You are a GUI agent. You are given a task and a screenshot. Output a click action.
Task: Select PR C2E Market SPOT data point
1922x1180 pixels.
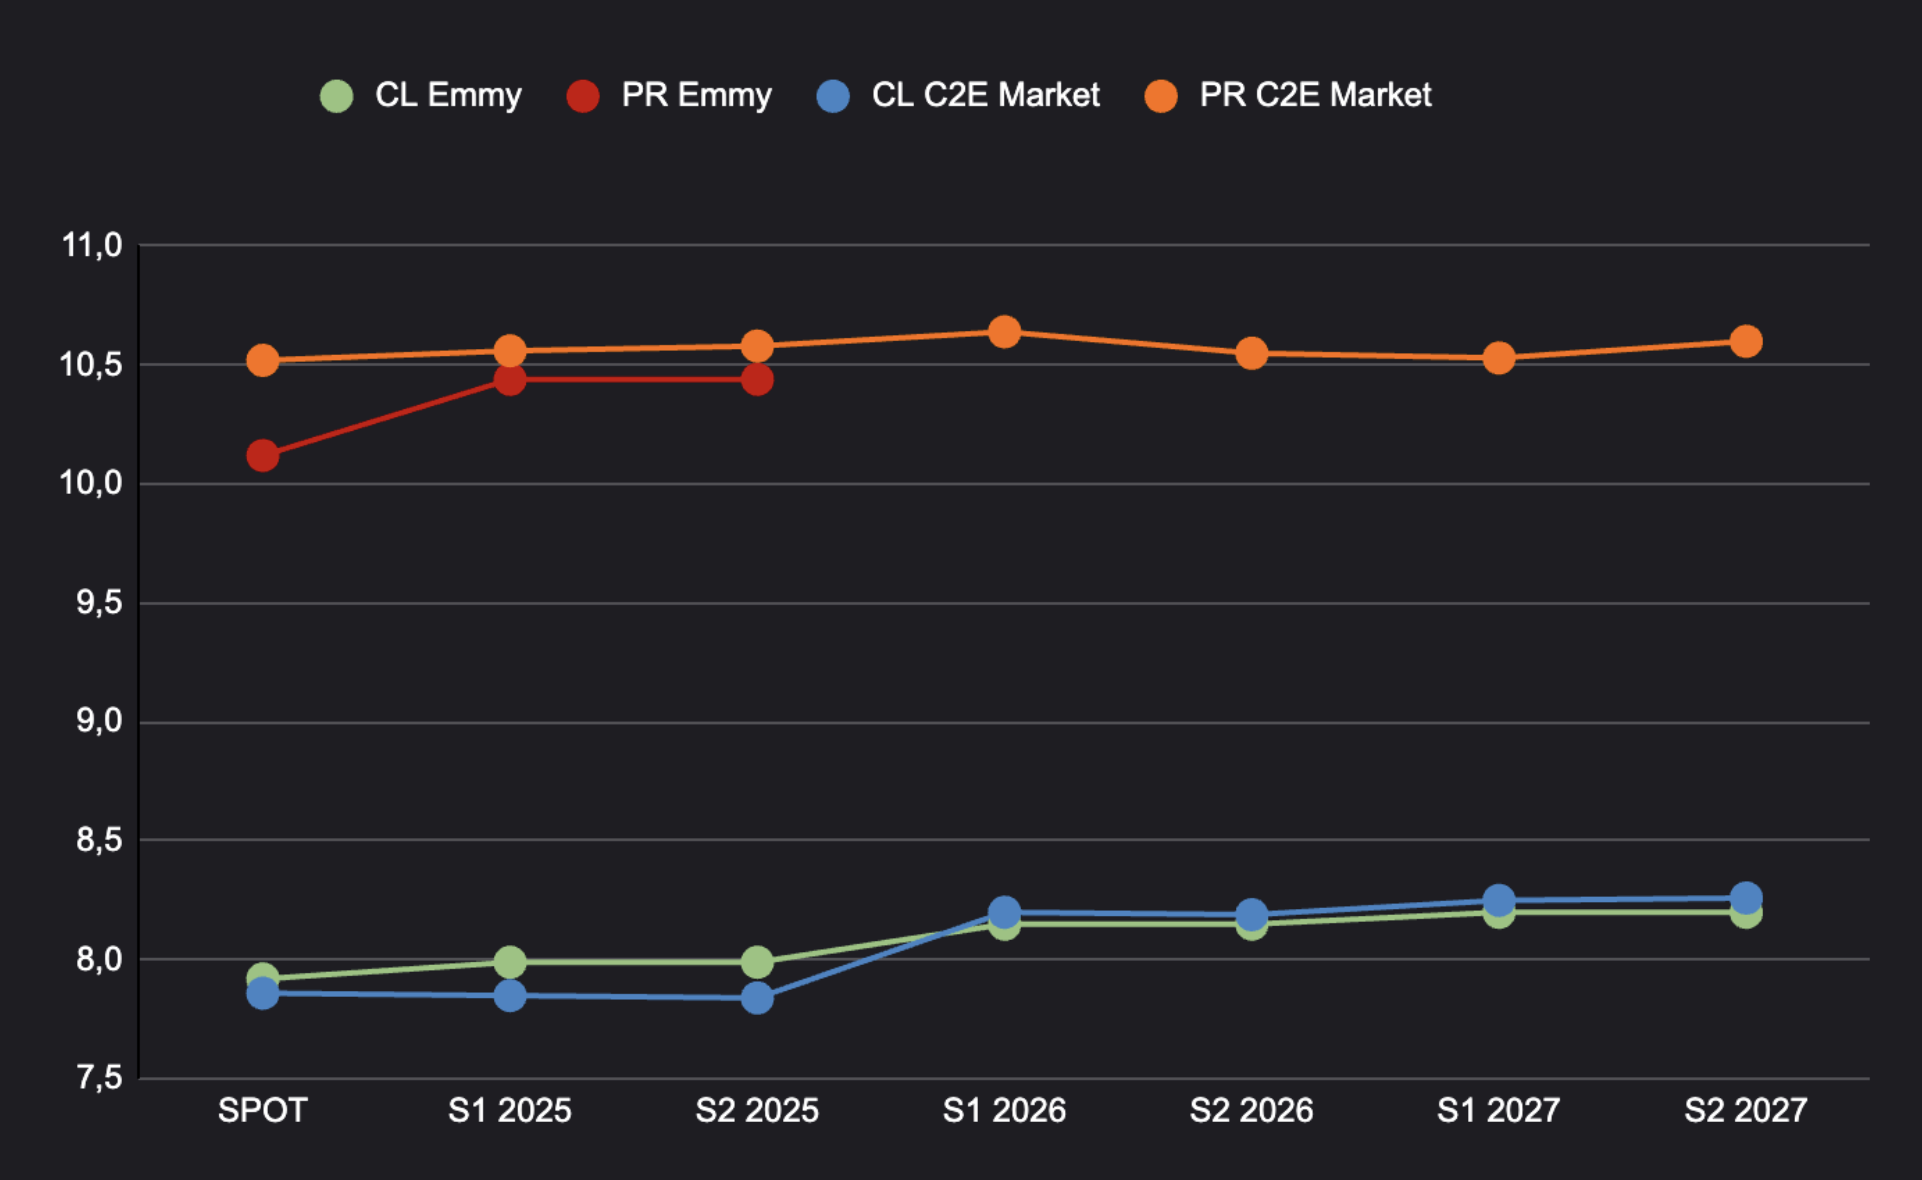coord(263,361)
